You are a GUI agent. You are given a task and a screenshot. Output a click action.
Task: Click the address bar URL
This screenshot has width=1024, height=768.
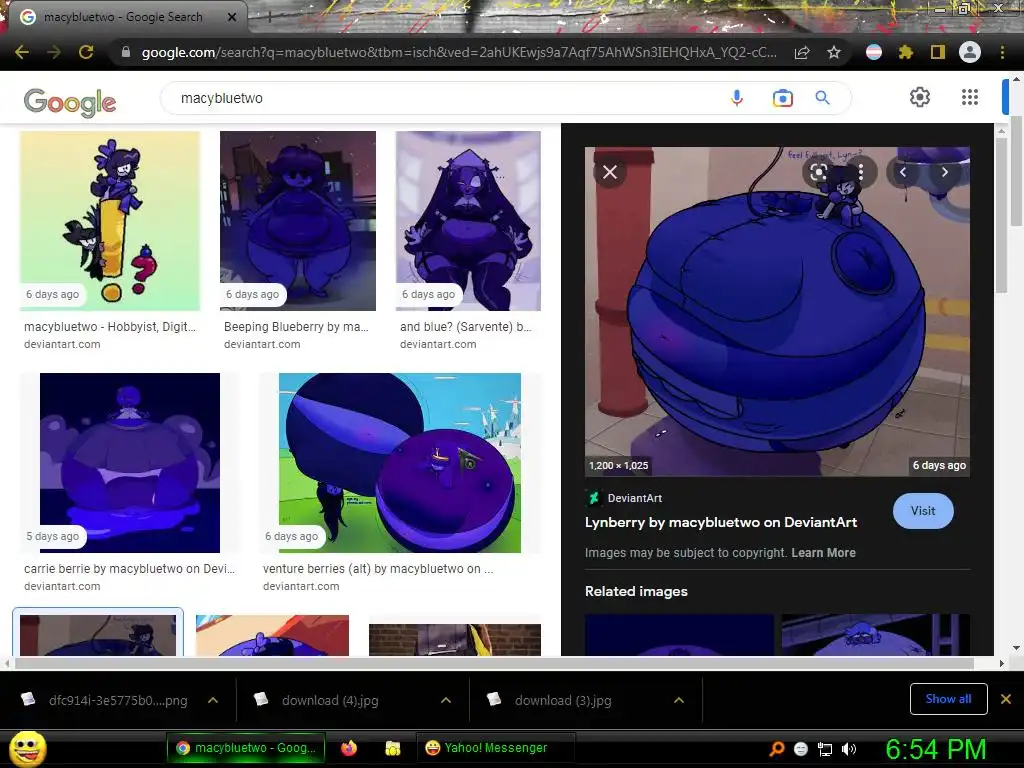tap(459, 52)
